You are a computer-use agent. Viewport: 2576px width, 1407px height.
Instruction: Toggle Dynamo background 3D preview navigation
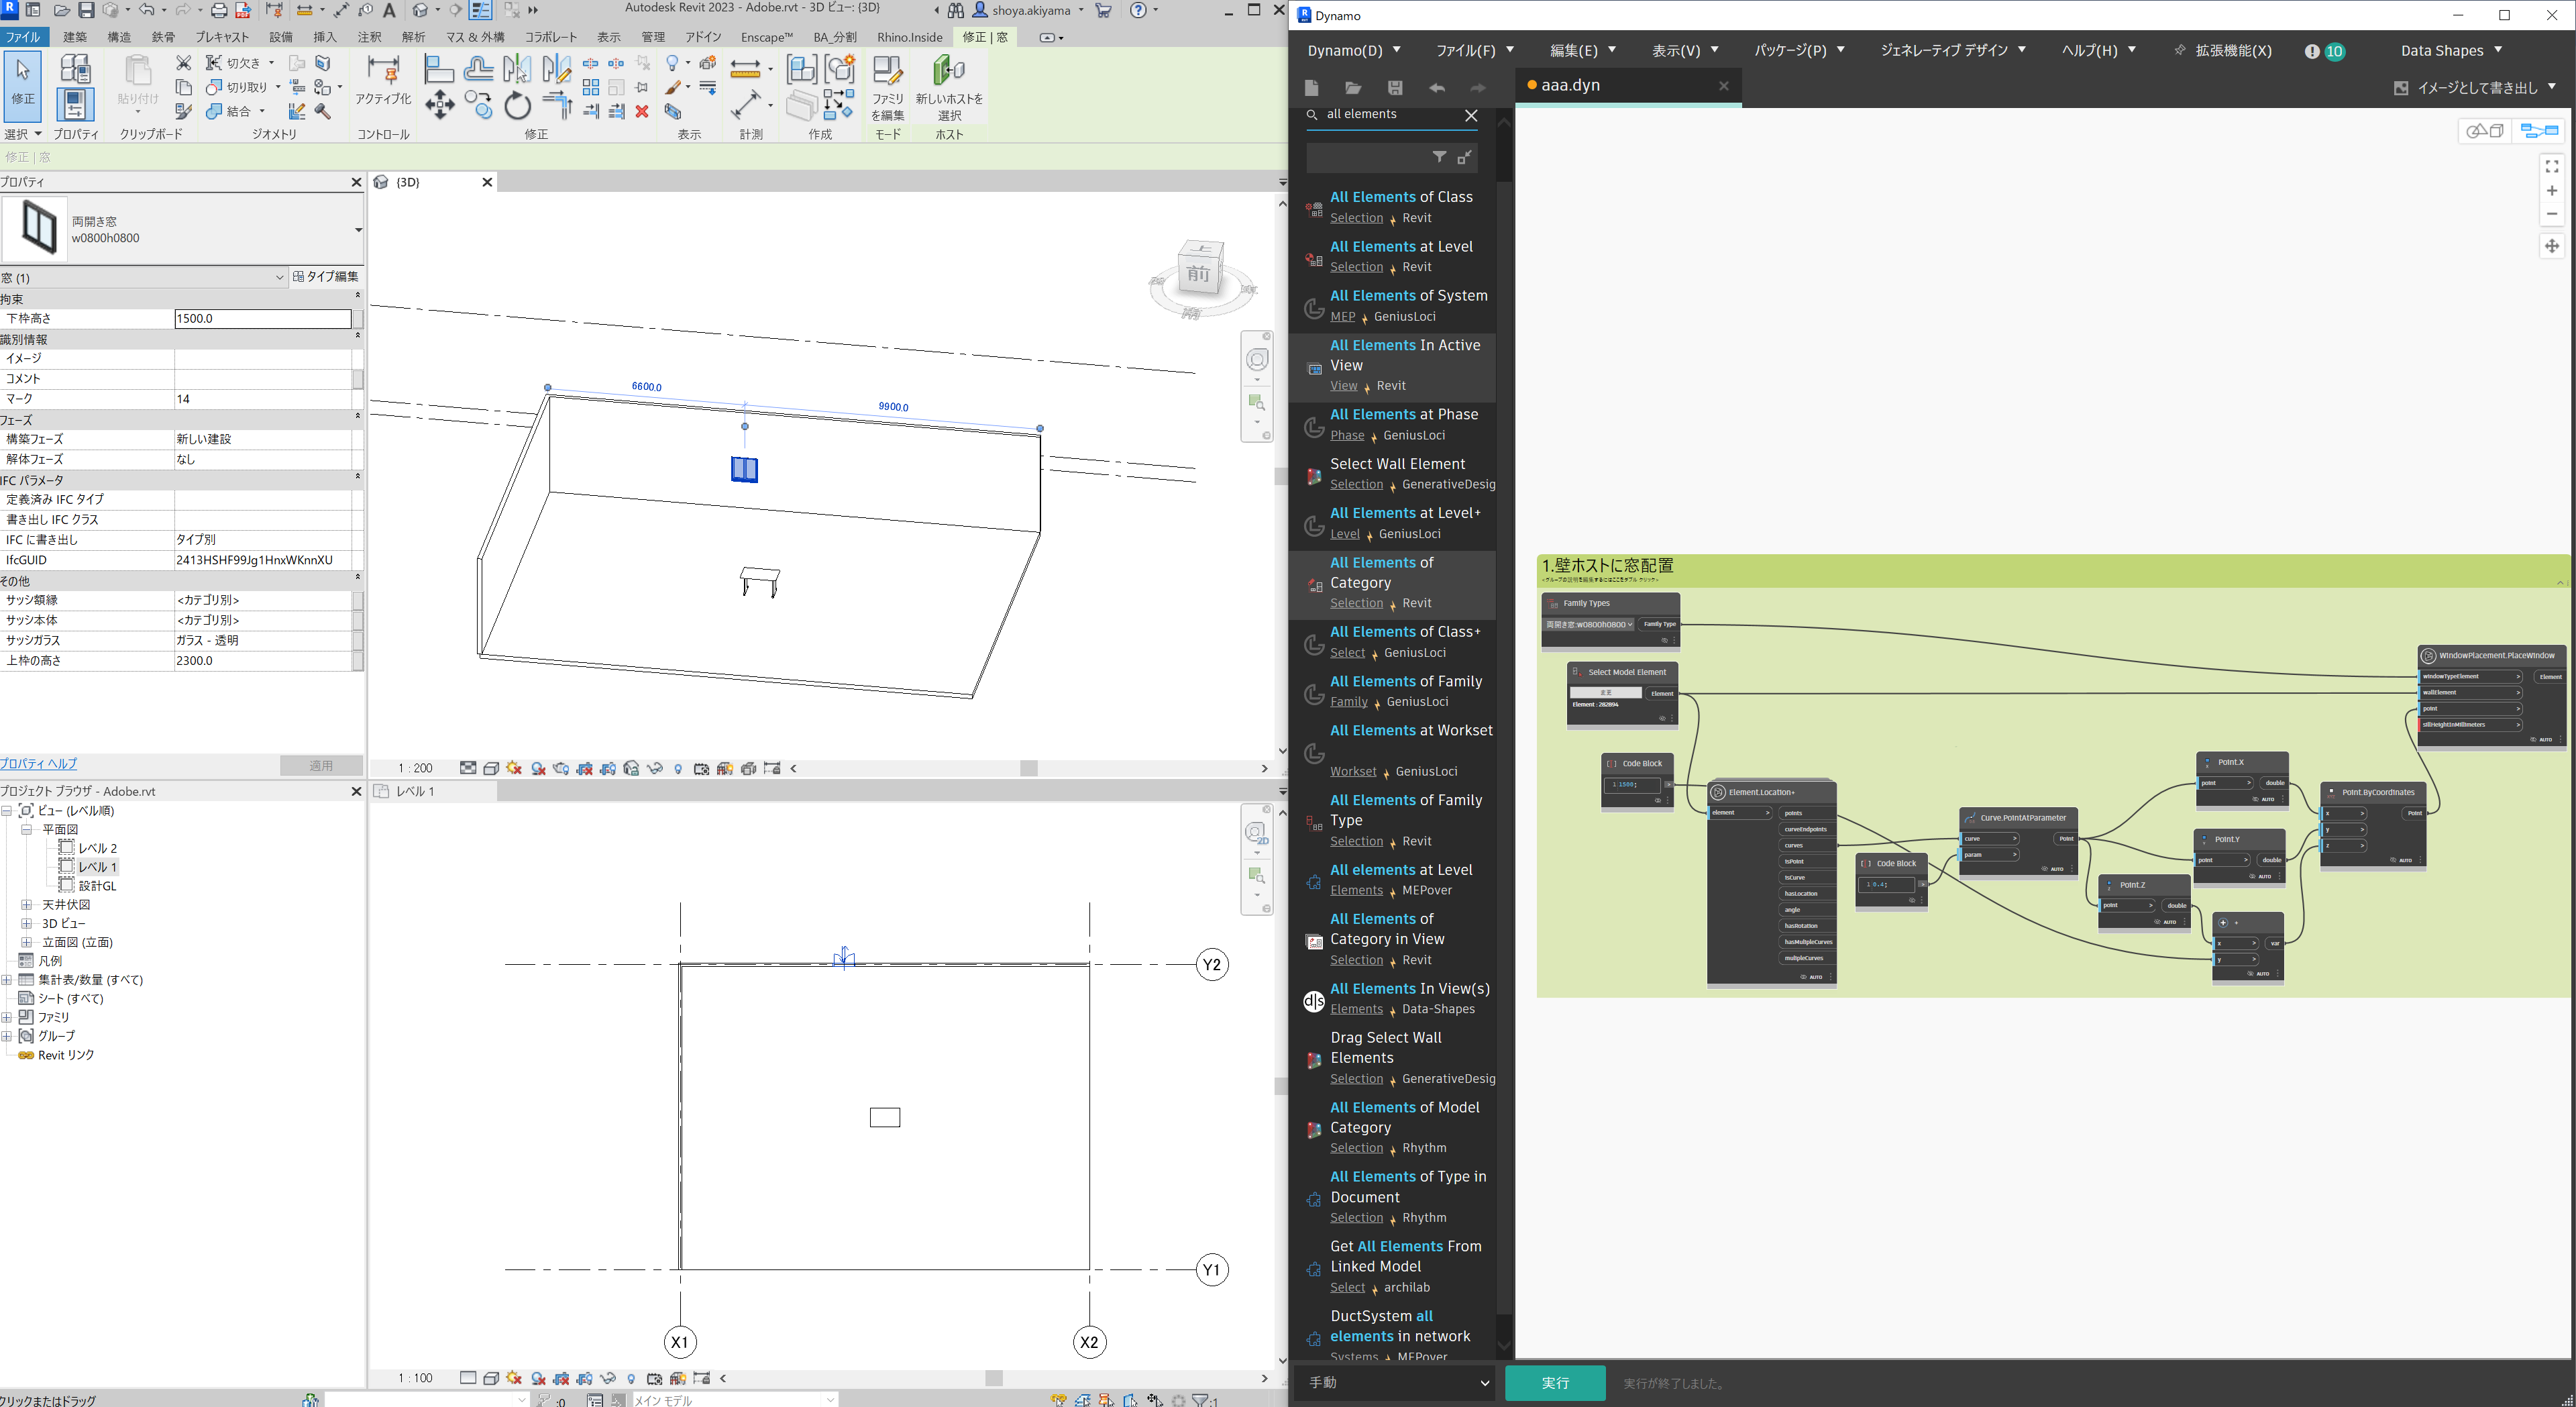point(2484,131)
